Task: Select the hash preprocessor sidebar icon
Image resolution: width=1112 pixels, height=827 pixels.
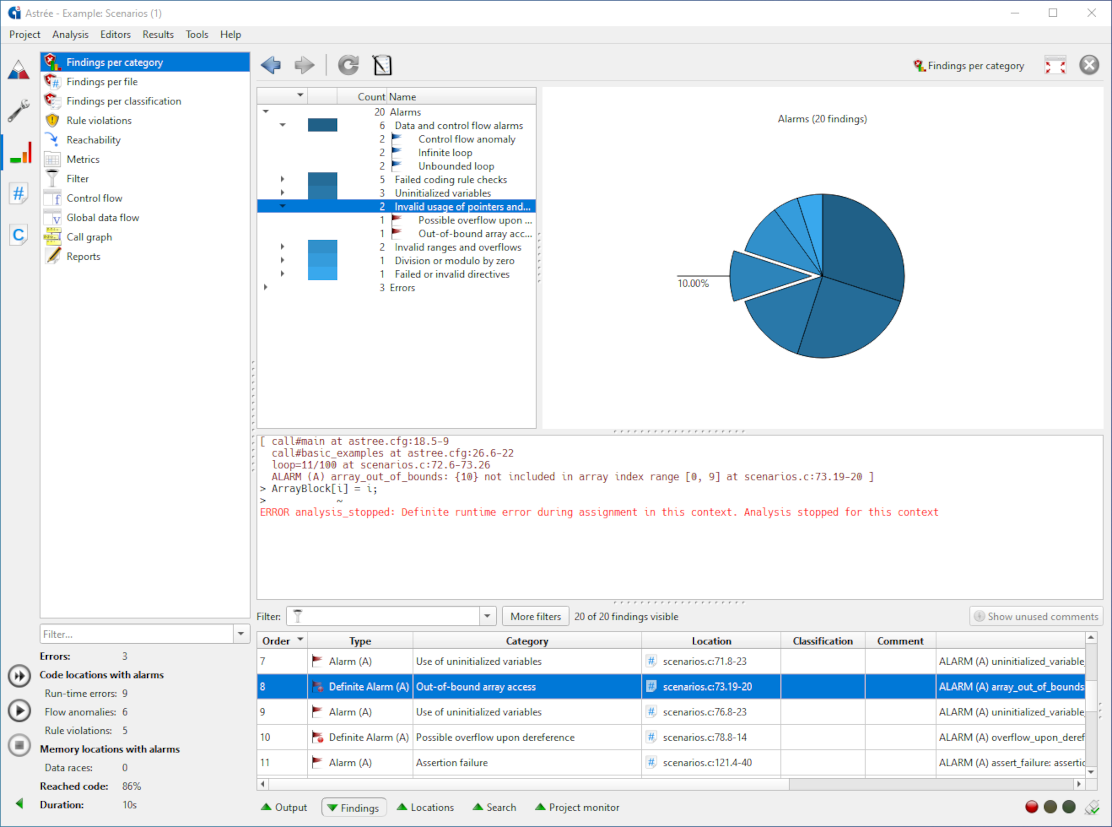Action: pyautogui.click(x=19, y=193)
